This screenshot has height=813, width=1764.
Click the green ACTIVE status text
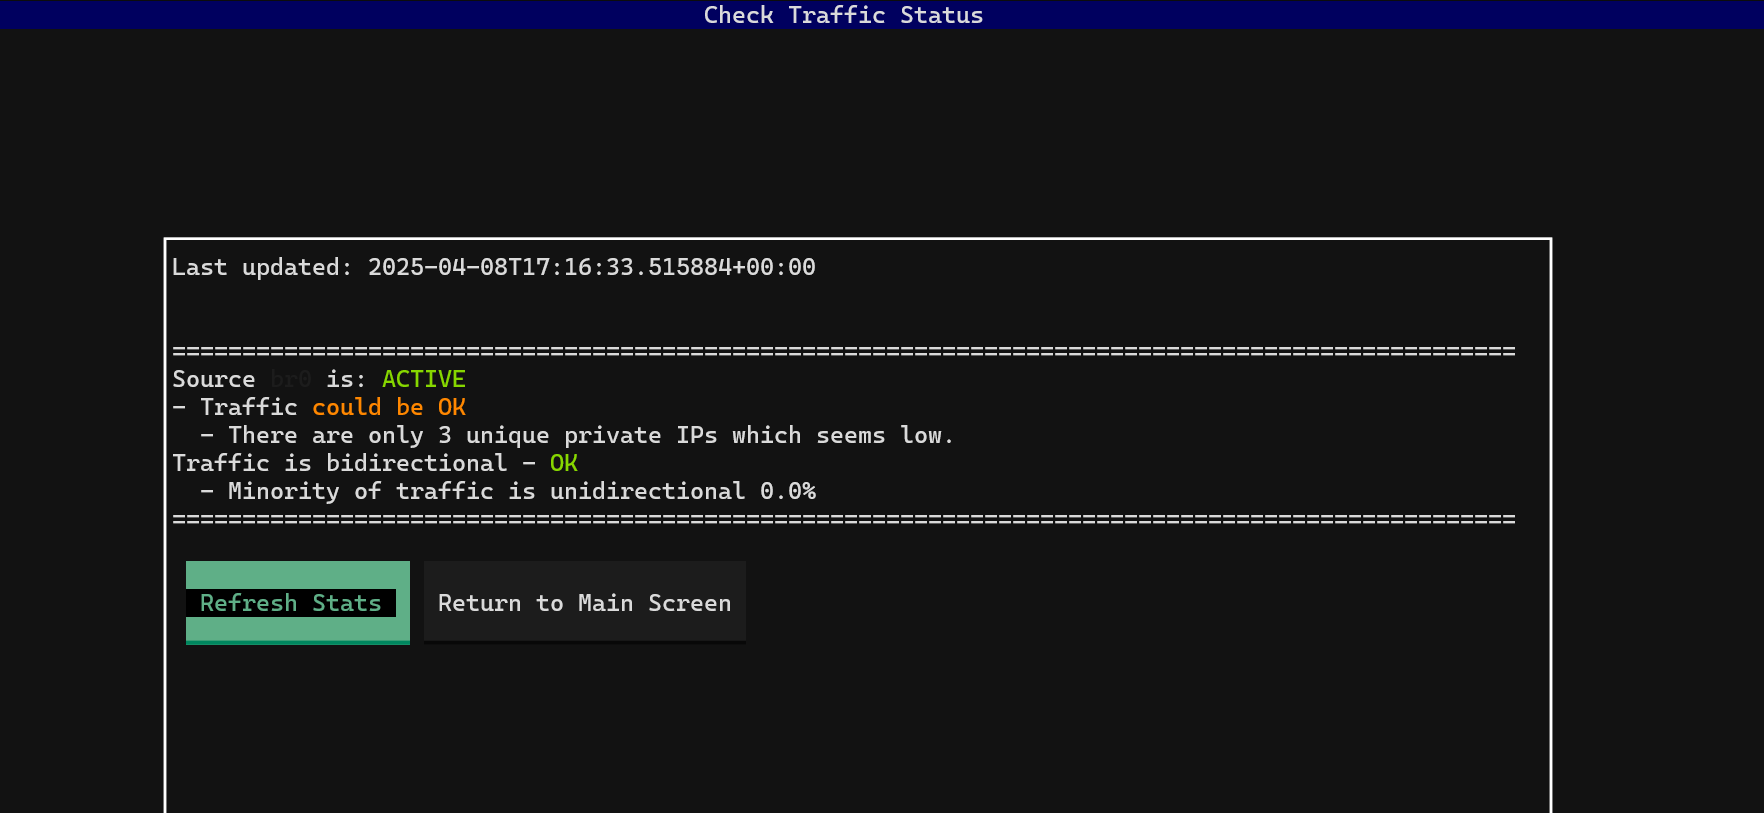(424, 379)
